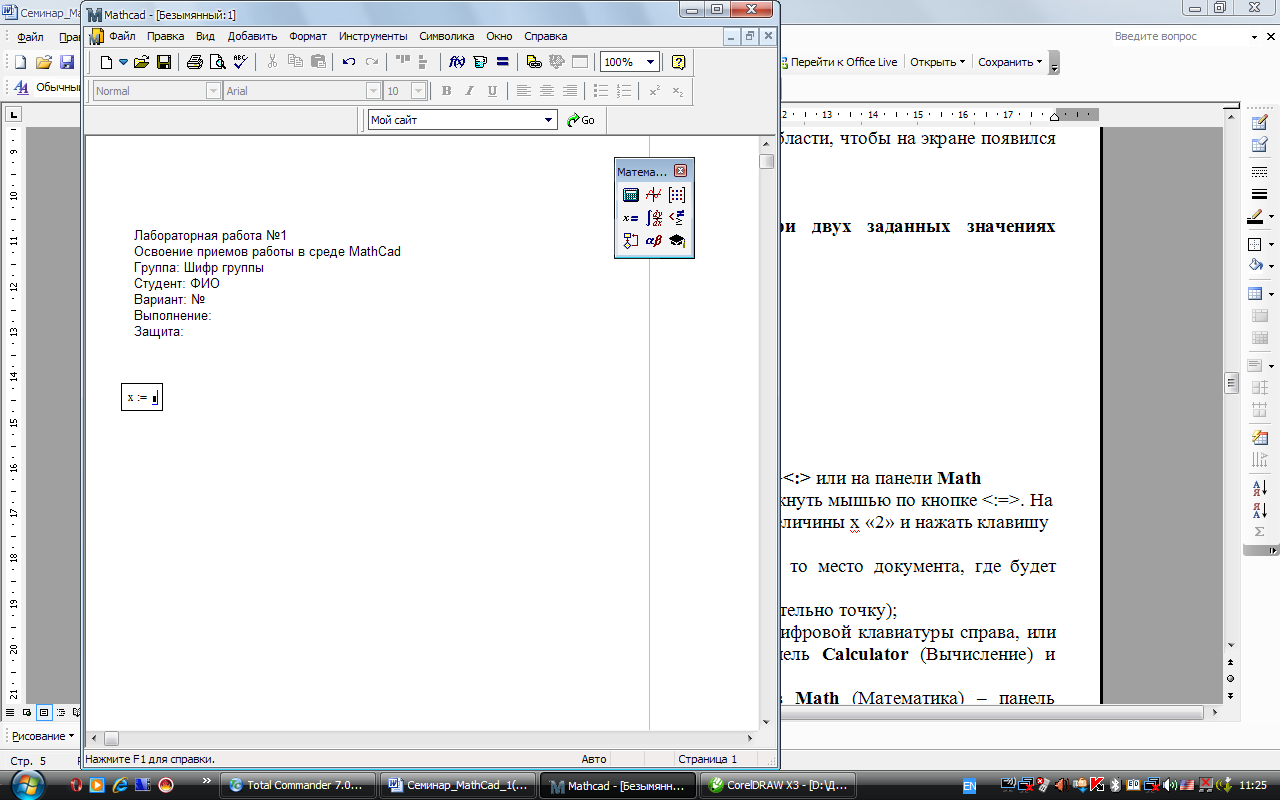Open the Graph palette in Math toolbar
Screen dimensions: 1280x800
tap(654, 195)
